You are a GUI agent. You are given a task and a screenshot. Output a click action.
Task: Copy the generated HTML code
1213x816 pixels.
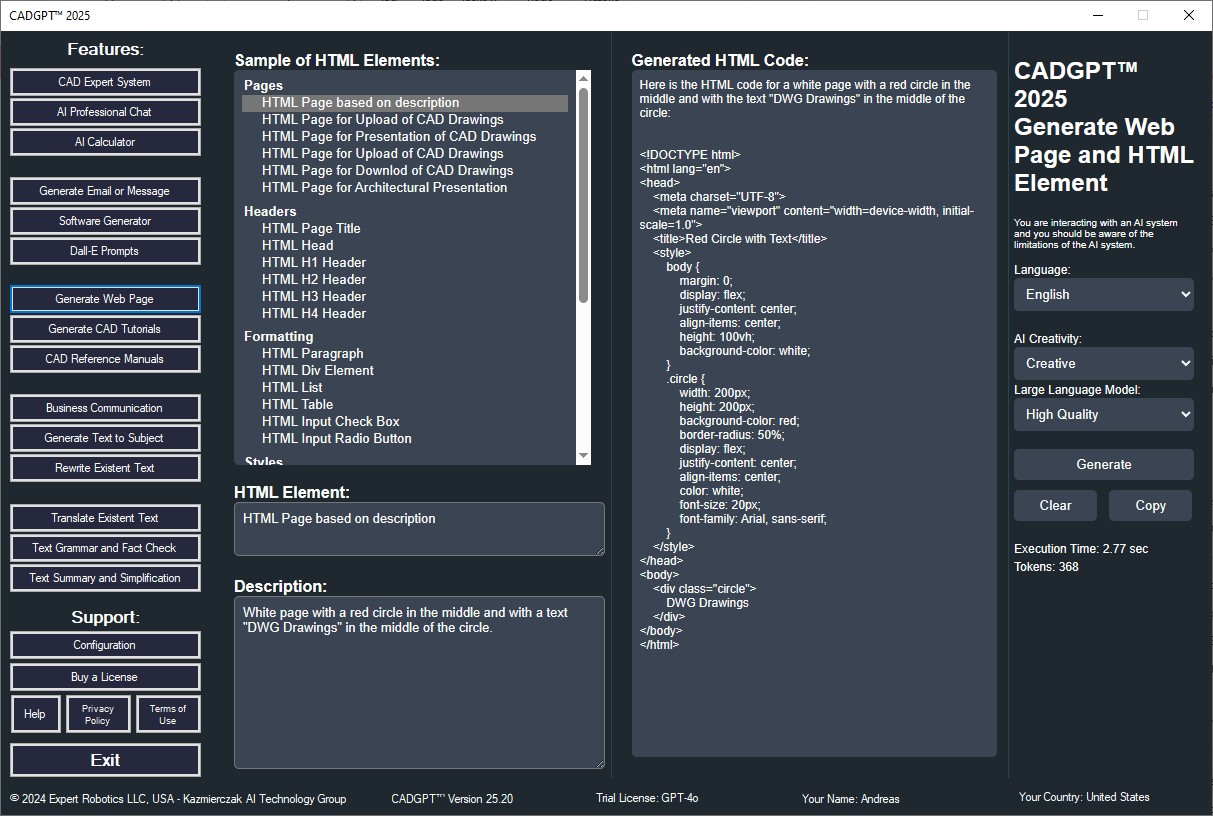(x=1150, y=505)
